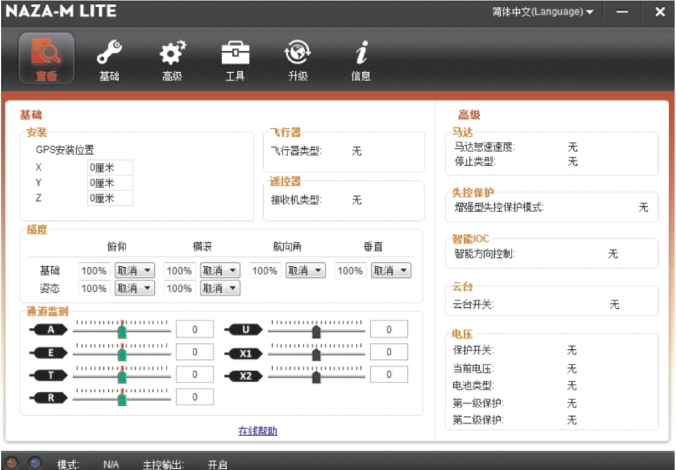The image size is (676, 470).
Task: Open the 工具 toolbox icon
Action: pyautogui.click(x=235, y=57)
